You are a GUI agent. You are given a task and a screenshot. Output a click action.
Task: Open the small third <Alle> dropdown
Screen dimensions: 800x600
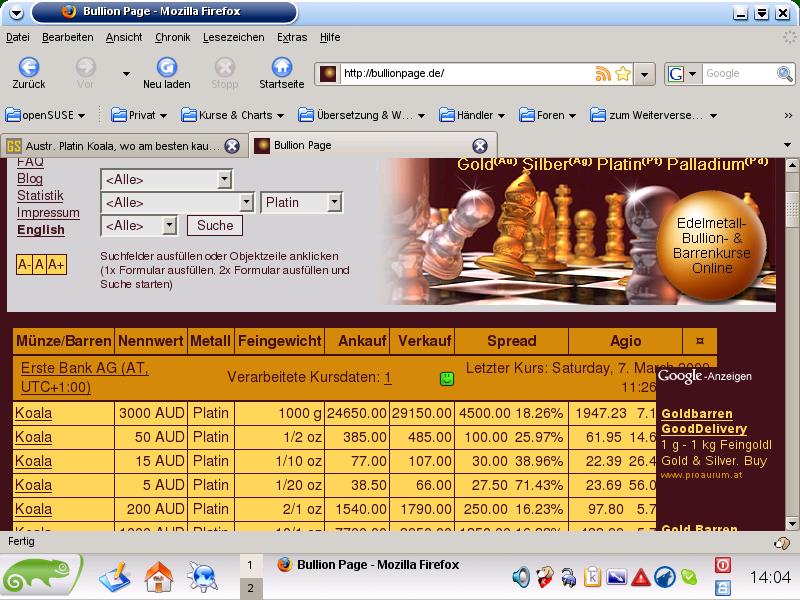click(x=139, y=226)
